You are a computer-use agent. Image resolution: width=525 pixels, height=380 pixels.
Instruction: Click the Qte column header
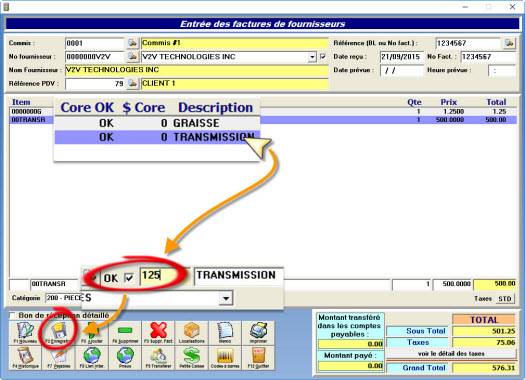coord(414,102)
